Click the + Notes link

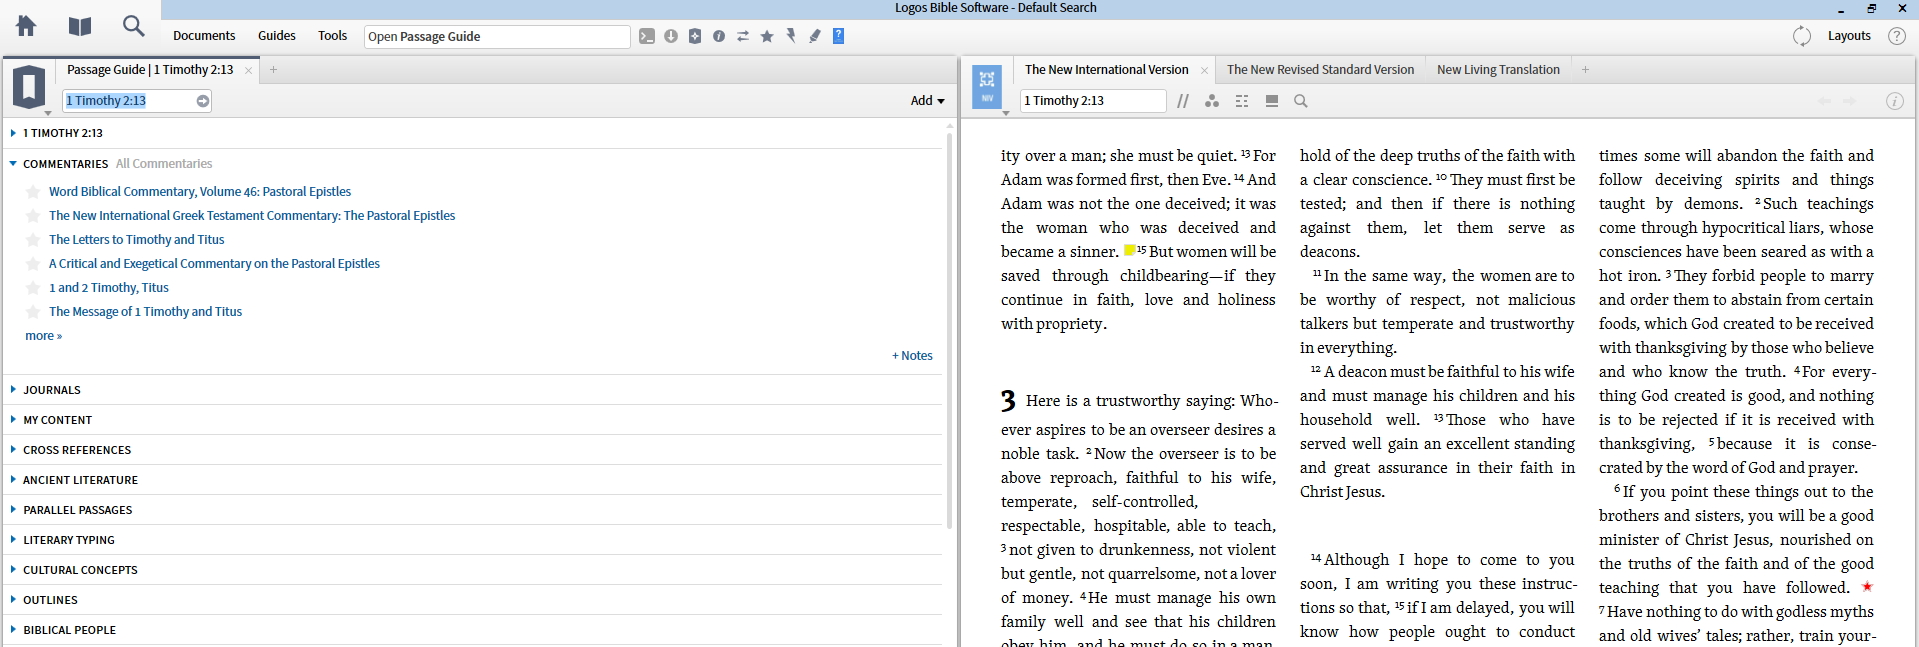point(912,356)
